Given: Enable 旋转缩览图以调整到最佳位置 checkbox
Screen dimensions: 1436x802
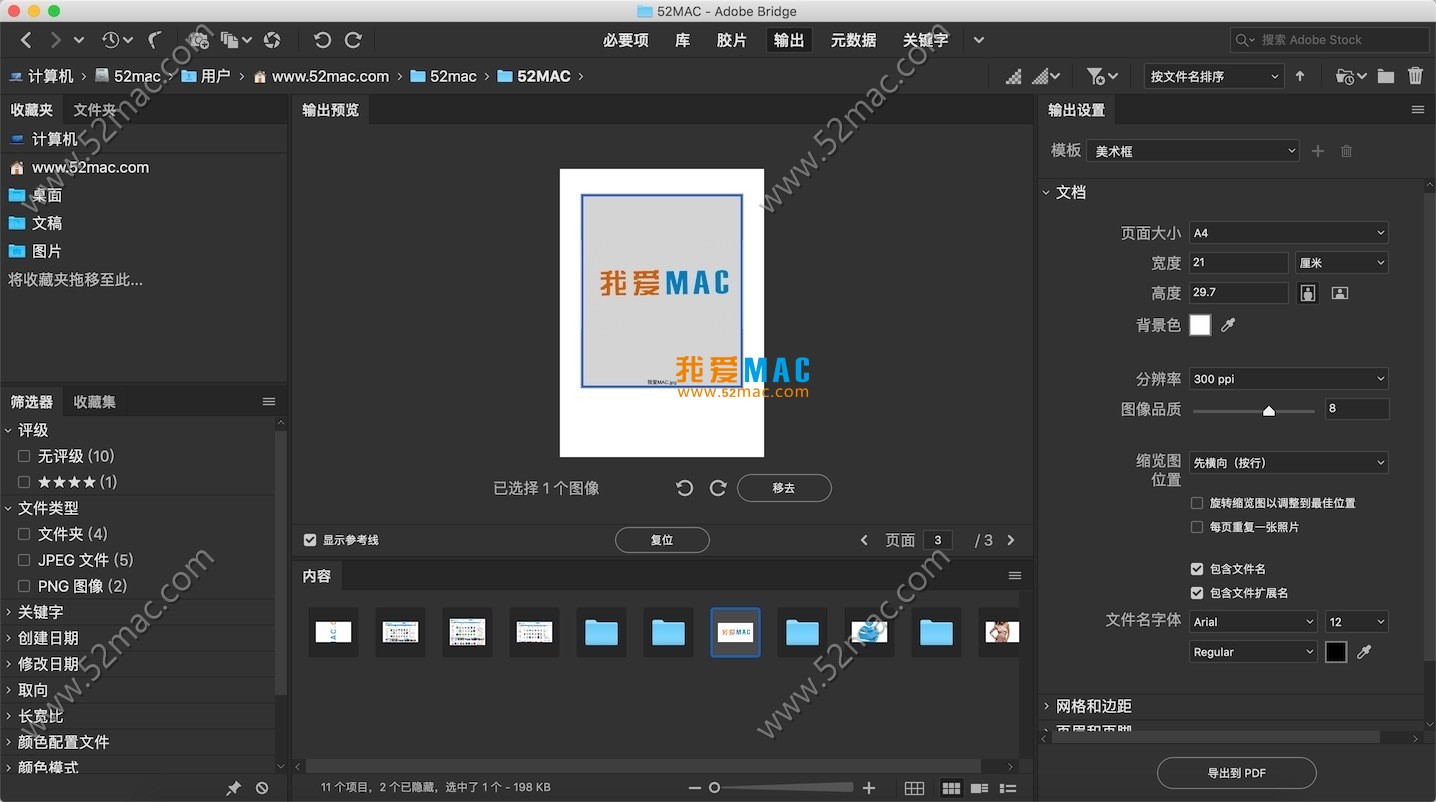Looking at the screenshot, I should 1197,503.
